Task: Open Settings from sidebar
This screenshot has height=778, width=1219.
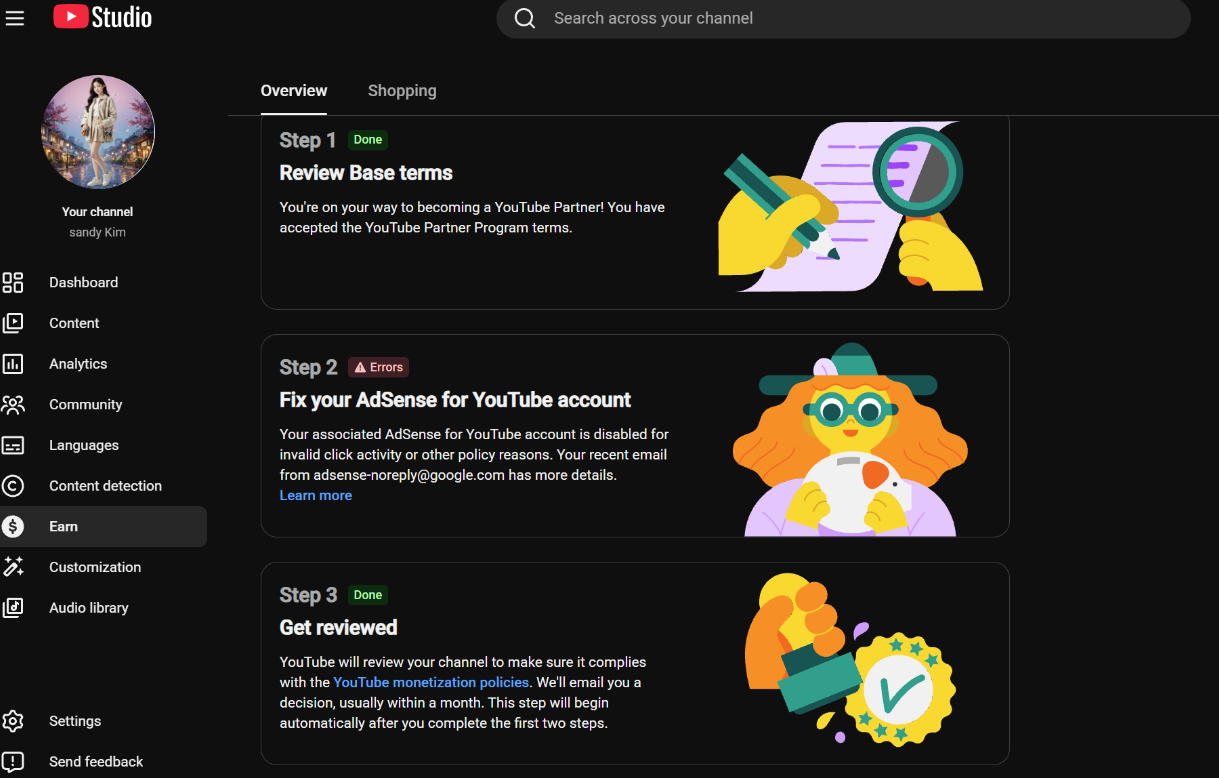Action: [104, 721]
